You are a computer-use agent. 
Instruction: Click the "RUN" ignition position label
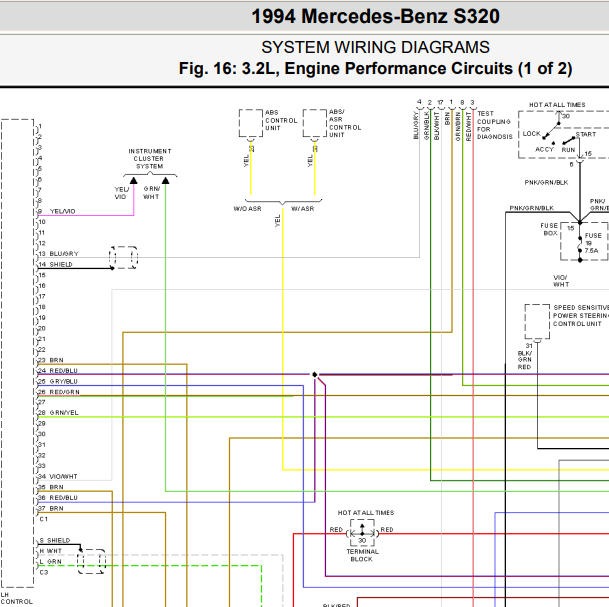tap(568, 150)
